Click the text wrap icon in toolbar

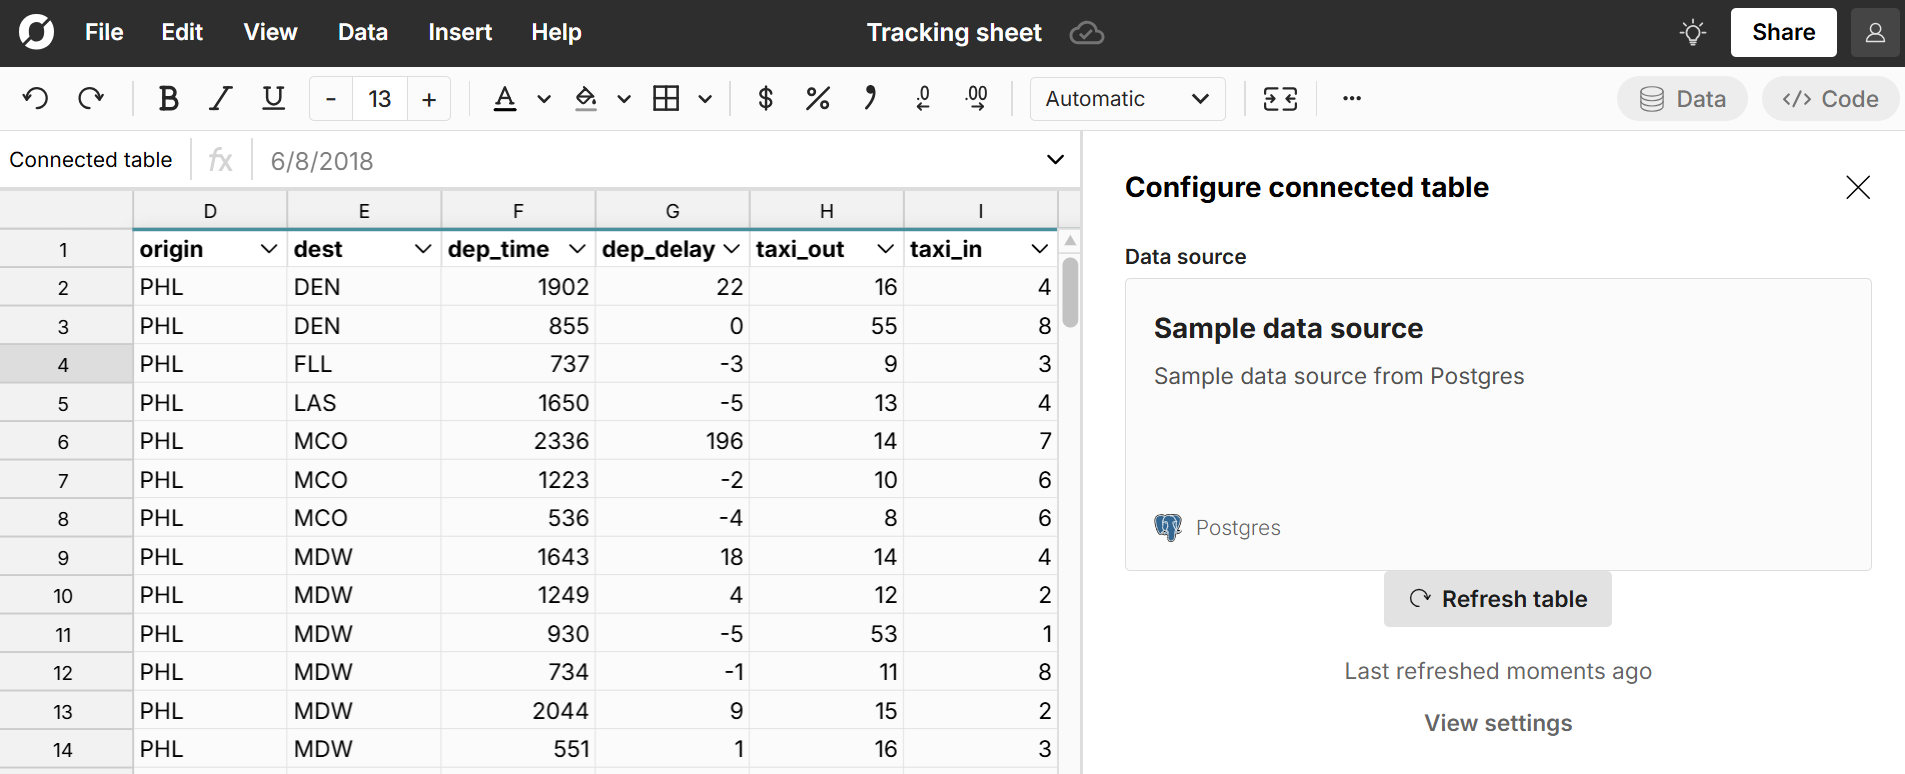(x=1280, y=98)
